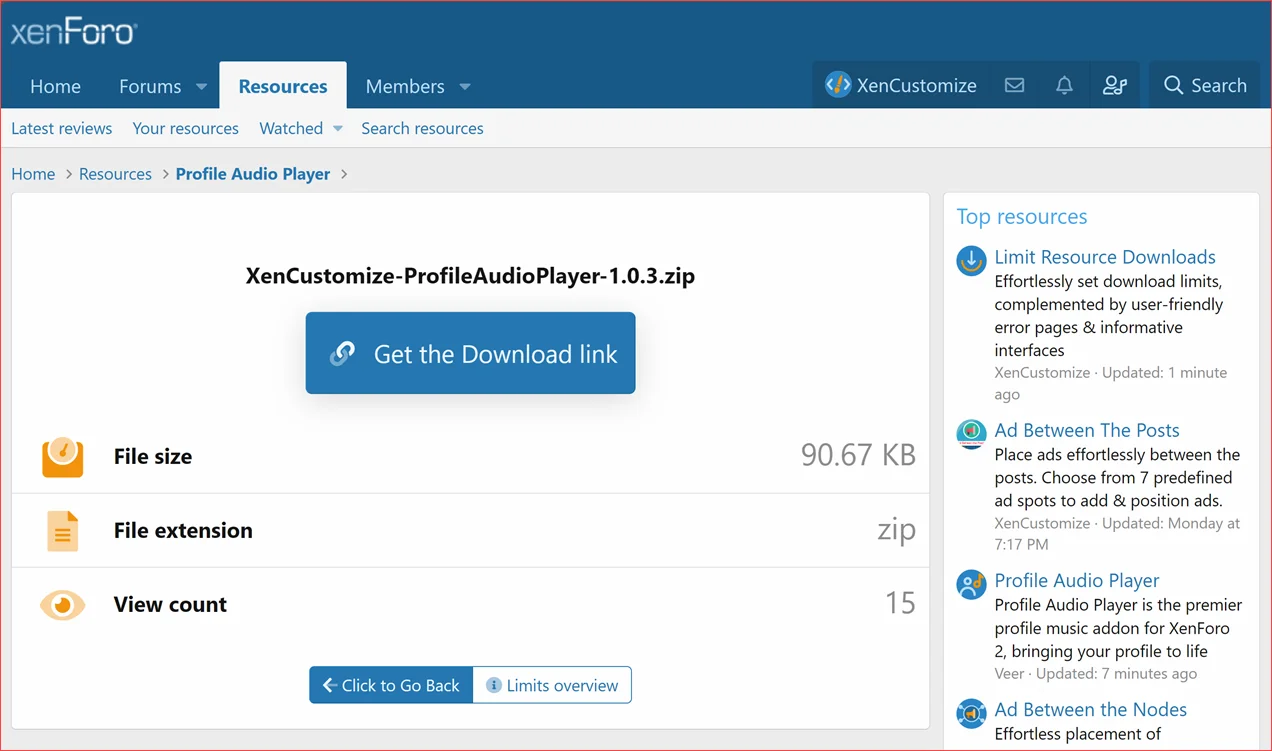The height and width of the screenshot is (751, 1272).
Task: Switch to the Home navigation tab
Action: pyautogui.click(x=55, y=86)
